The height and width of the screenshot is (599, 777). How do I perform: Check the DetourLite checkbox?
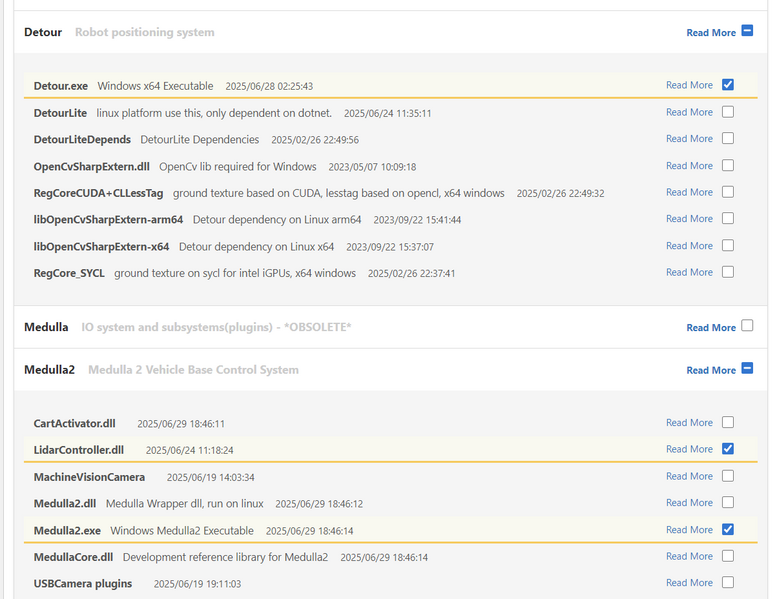click(x=727, y=112)
